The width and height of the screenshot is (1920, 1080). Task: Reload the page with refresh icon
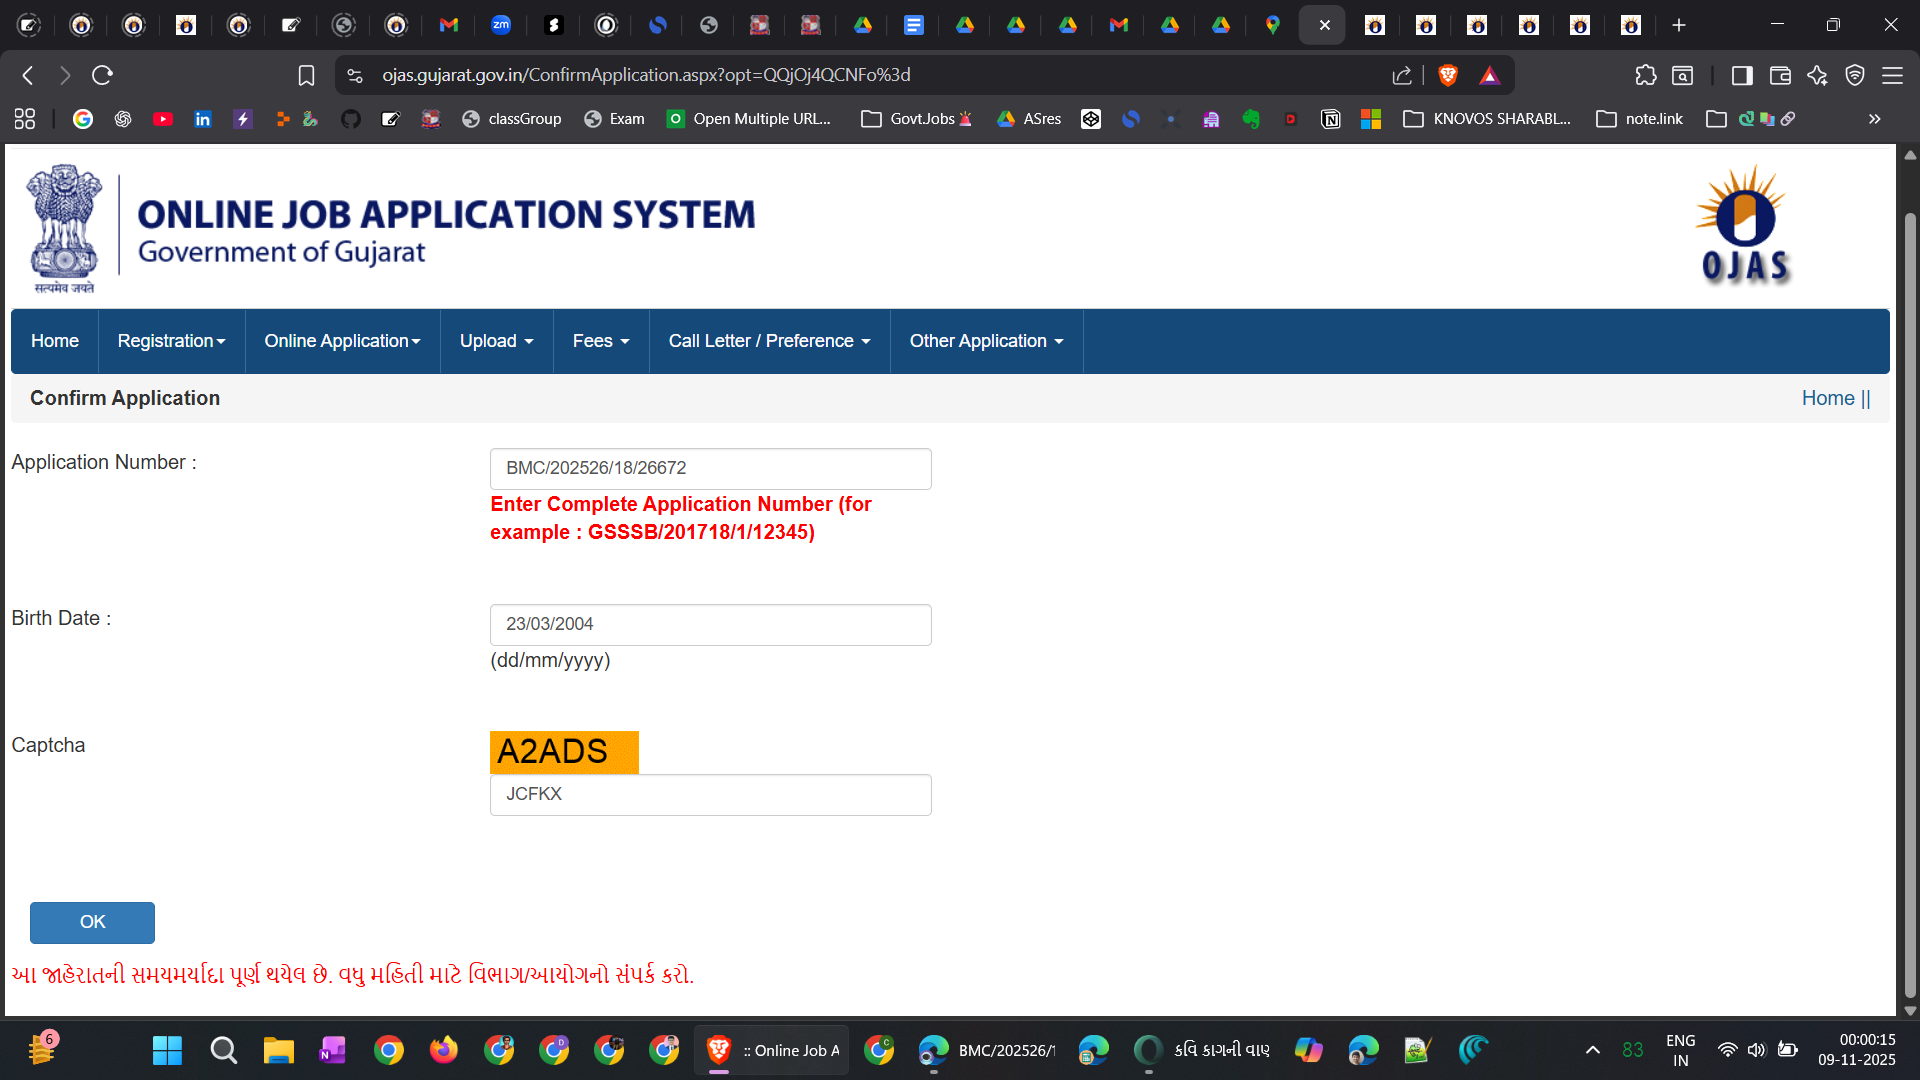(x=102, y=75)
